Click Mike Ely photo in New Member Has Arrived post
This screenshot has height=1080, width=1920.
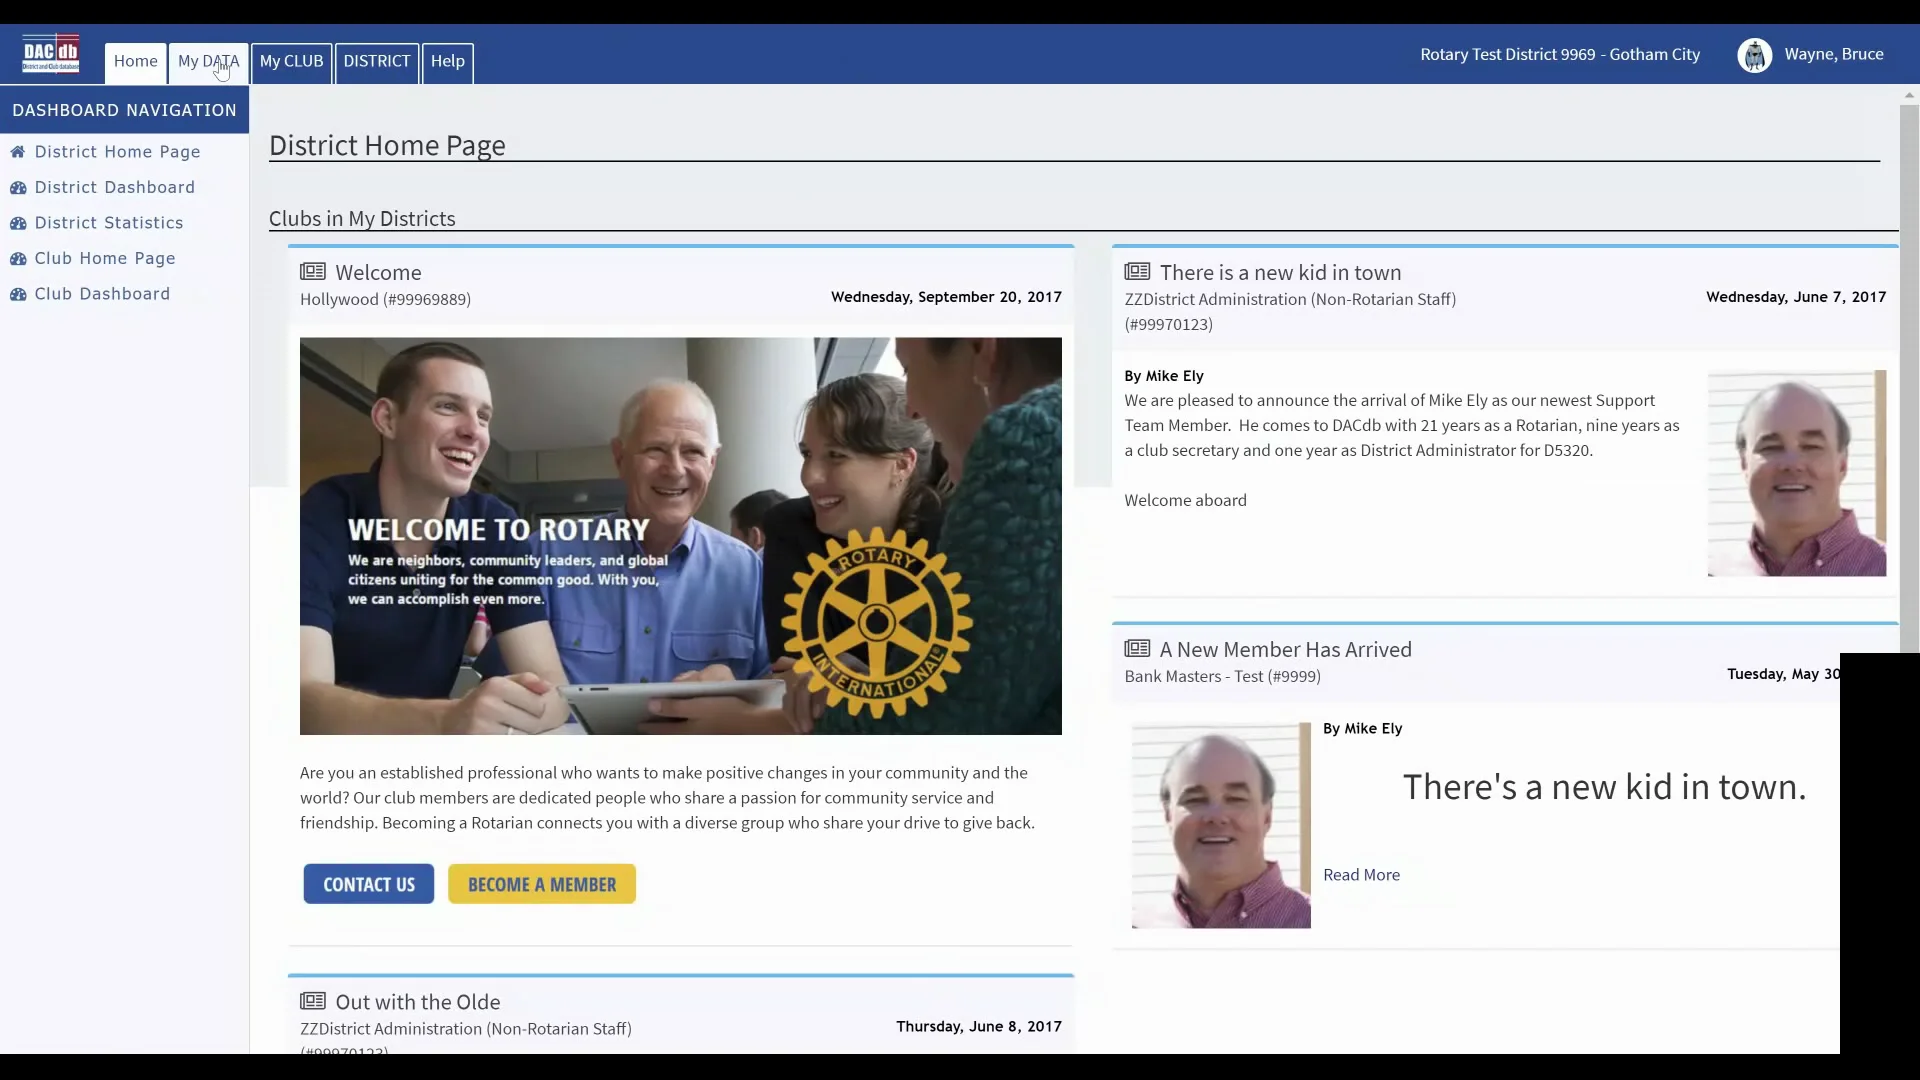coord(1221,825)
